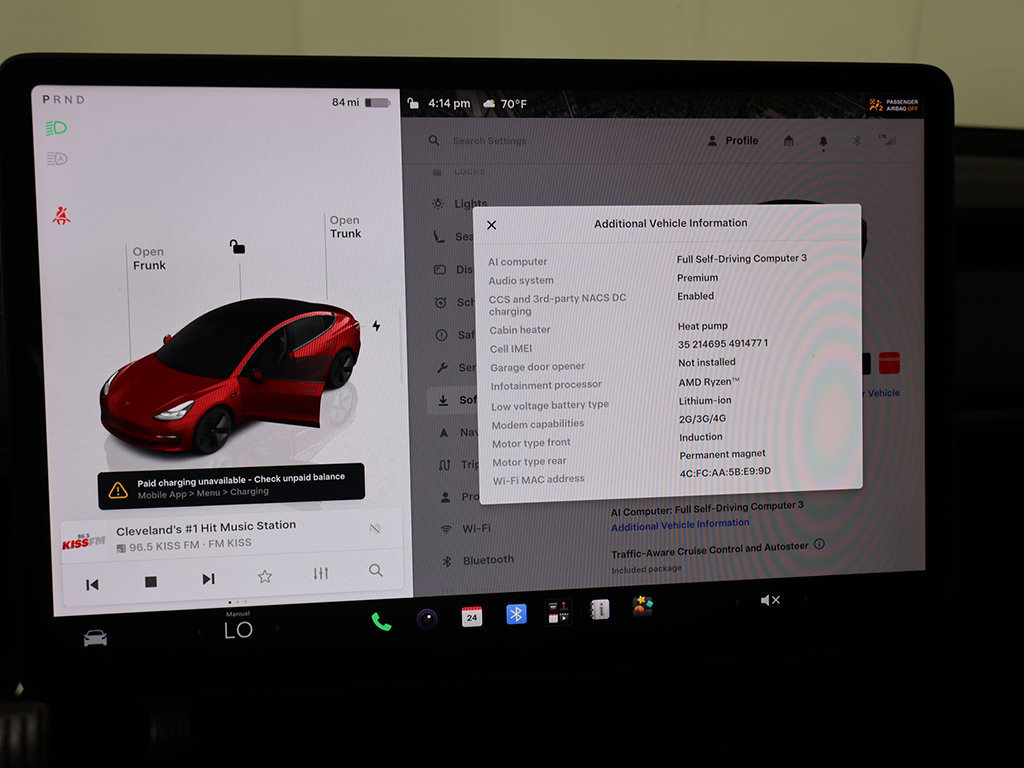Tap the paid charging unavailable warning banner
1024x768 pixels.
click(231, 486)
